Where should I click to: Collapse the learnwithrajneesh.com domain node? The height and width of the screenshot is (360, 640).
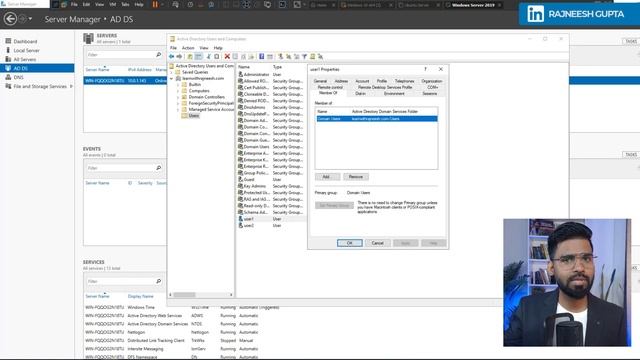pyautogui.click(x=172, y=78)
